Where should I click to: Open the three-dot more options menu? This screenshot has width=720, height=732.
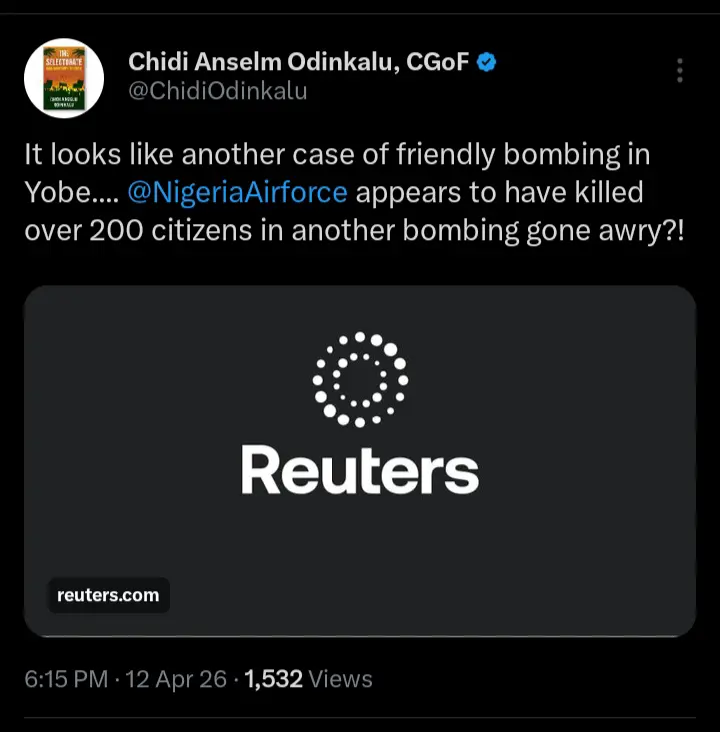click(680, 70)
